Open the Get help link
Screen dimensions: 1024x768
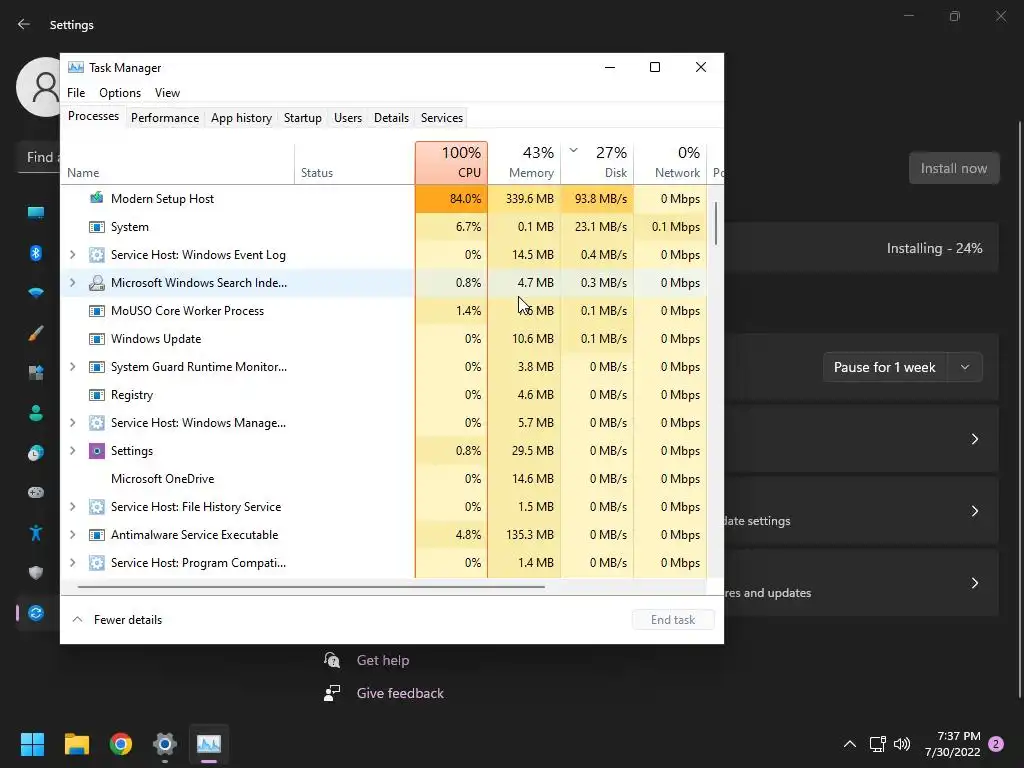(x=383, y=660)
